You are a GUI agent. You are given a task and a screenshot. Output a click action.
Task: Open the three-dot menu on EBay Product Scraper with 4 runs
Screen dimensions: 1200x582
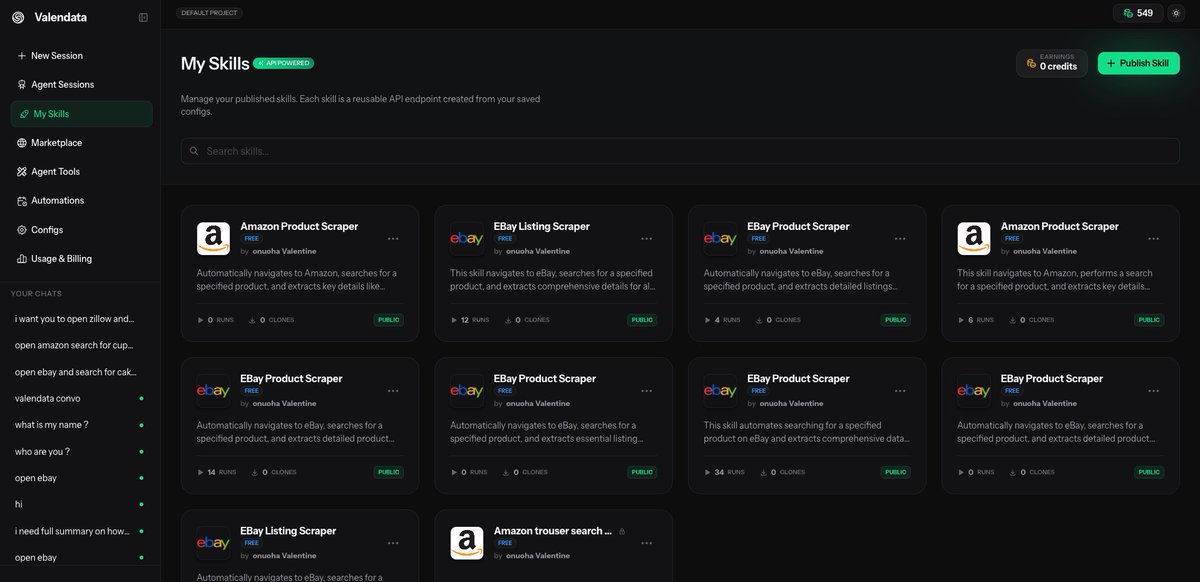pyautogui.click(x=900, y=239)
